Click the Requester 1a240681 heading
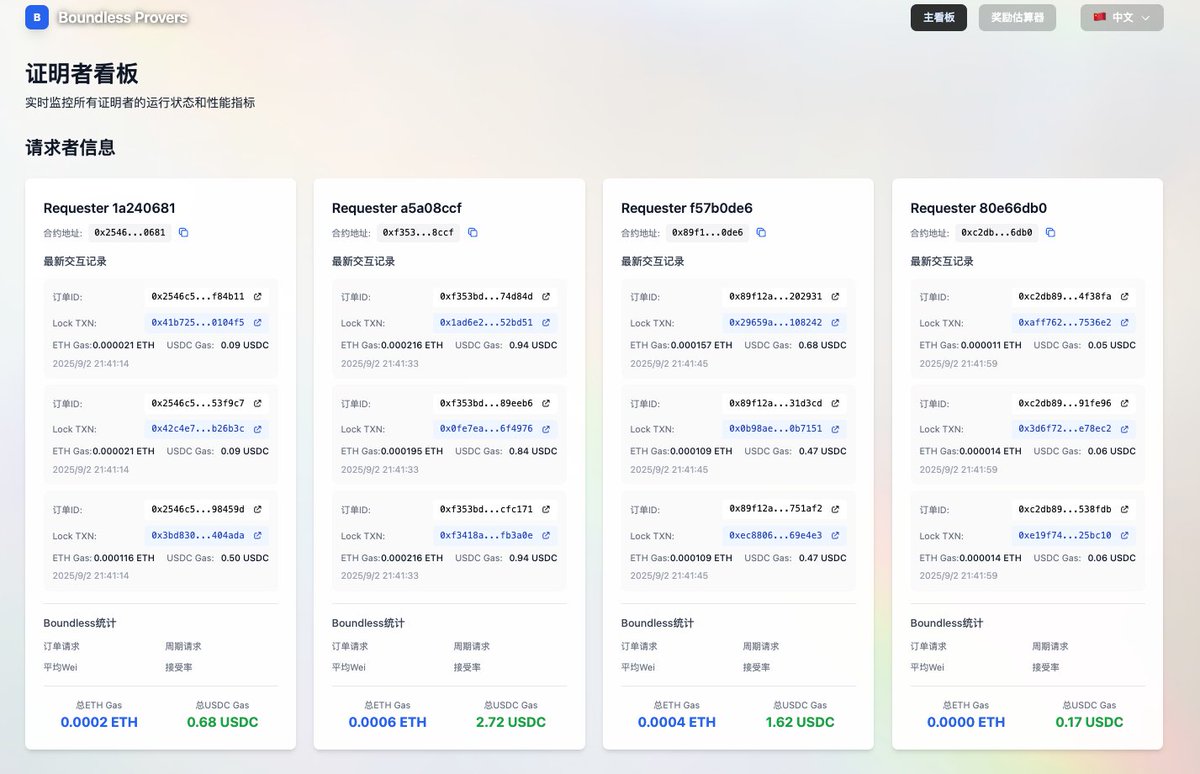The image size is (1200, 774). coord(110,208)
